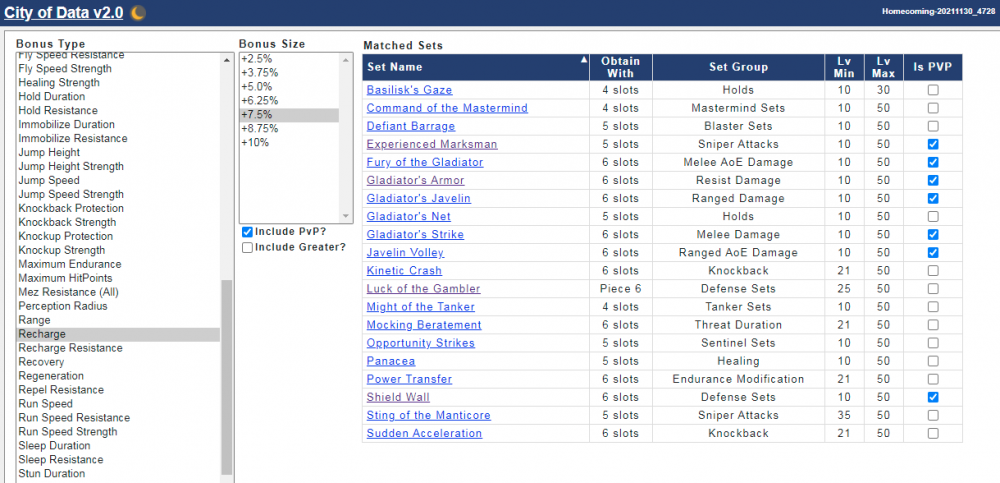Screen dimensions: 1000x483
Task: Open Sting of the Manticore link
Action: click(428, 415)
